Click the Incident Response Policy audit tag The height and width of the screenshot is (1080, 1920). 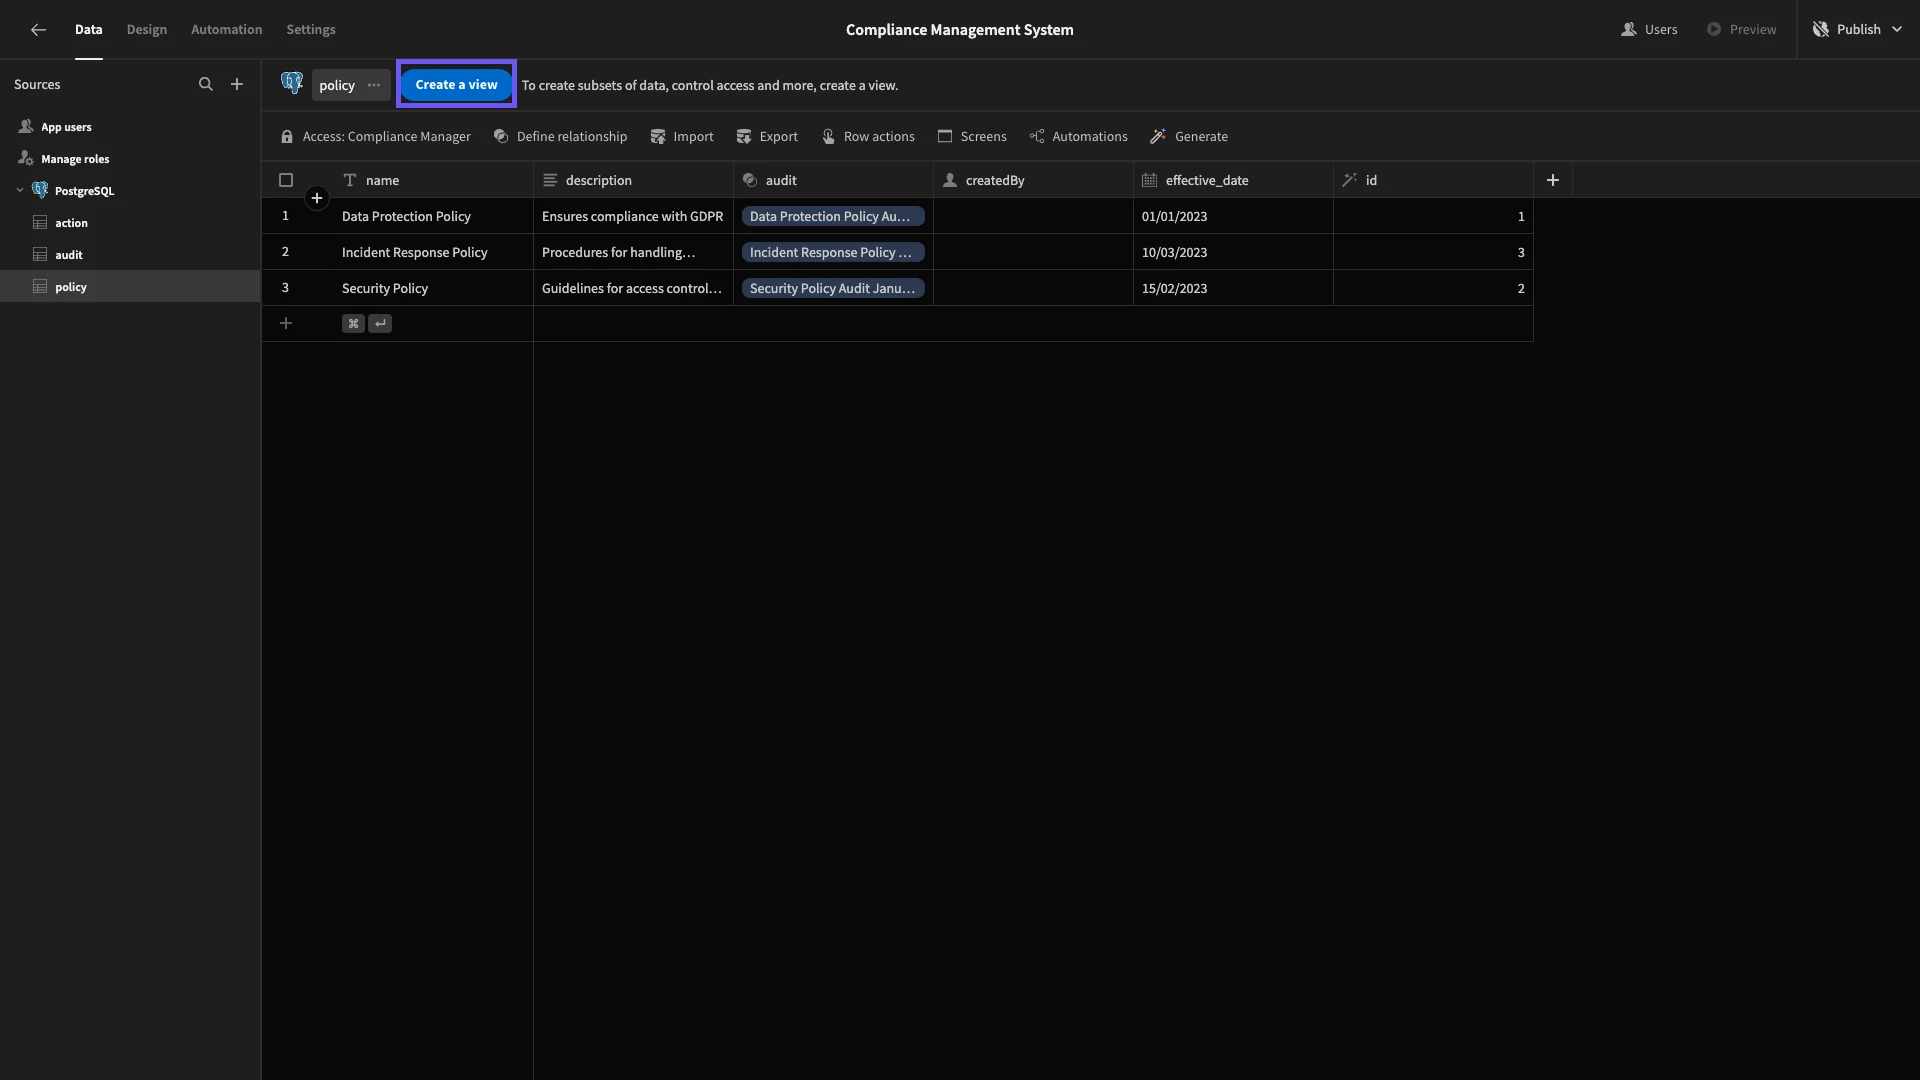(833, 252)
